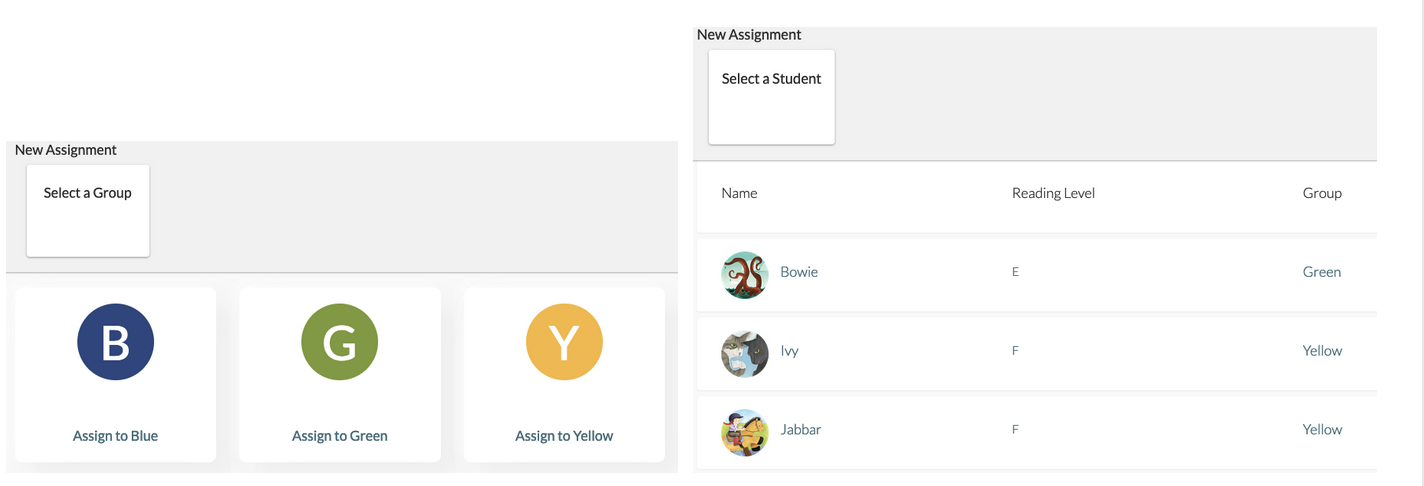The image size is (1424, 486).
Task: Click Assign to Yellow link
Action: pos(564,436)
